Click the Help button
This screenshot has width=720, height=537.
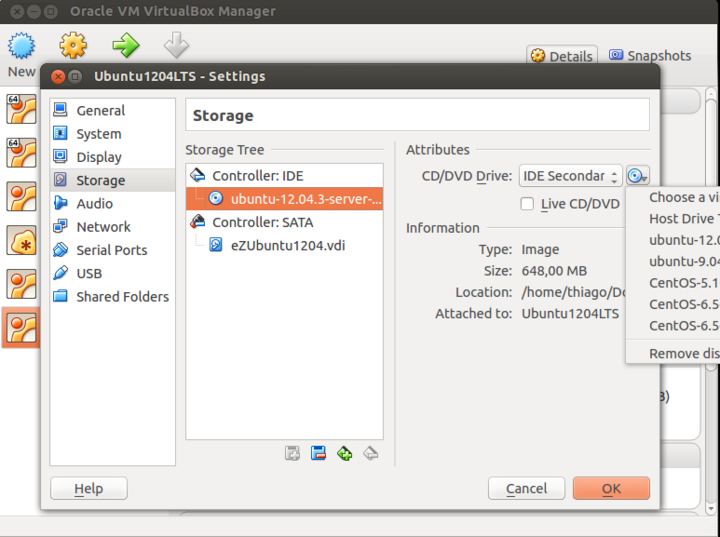pos(89,488)
